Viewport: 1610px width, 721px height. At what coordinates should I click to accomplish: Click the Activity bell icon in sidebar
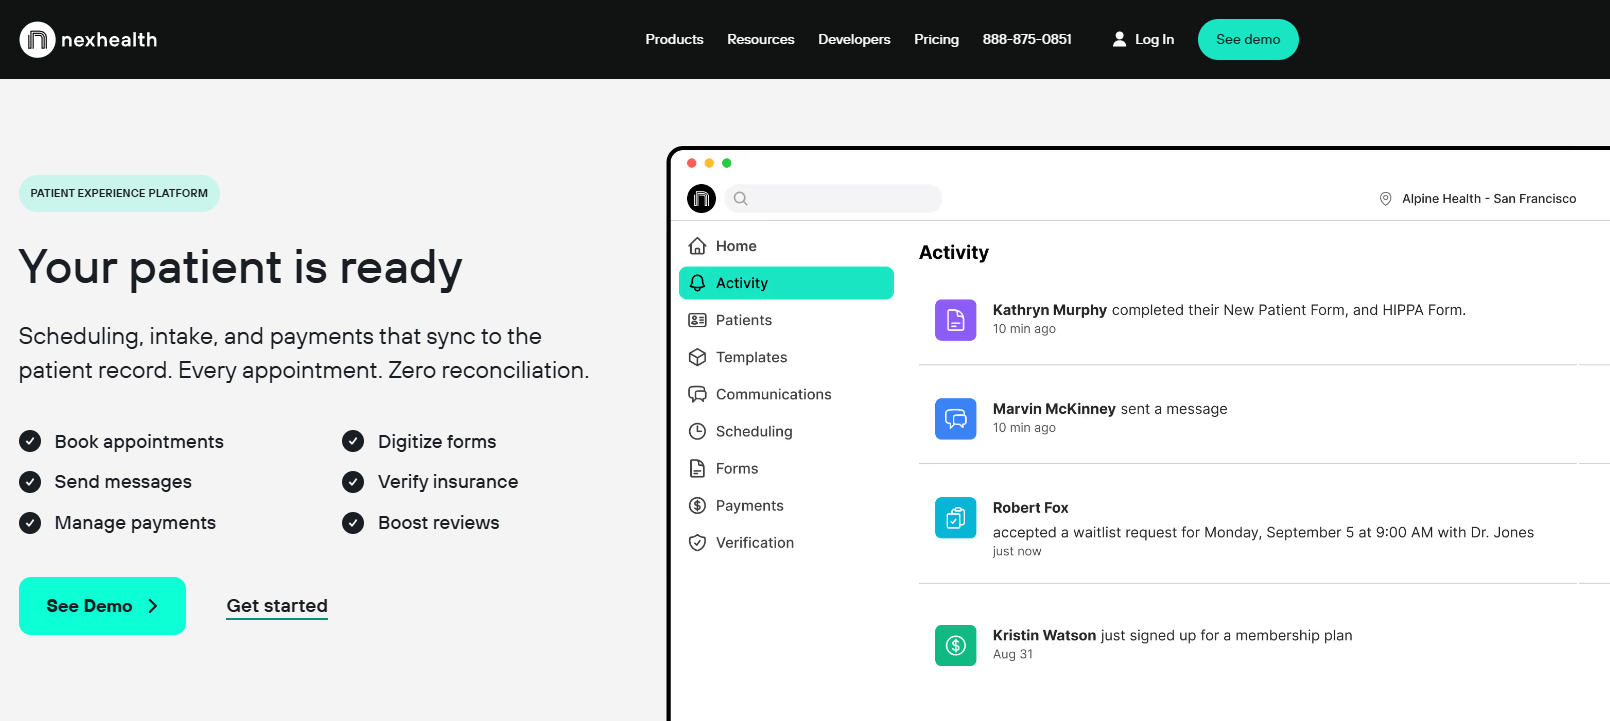tap(698, 283)
